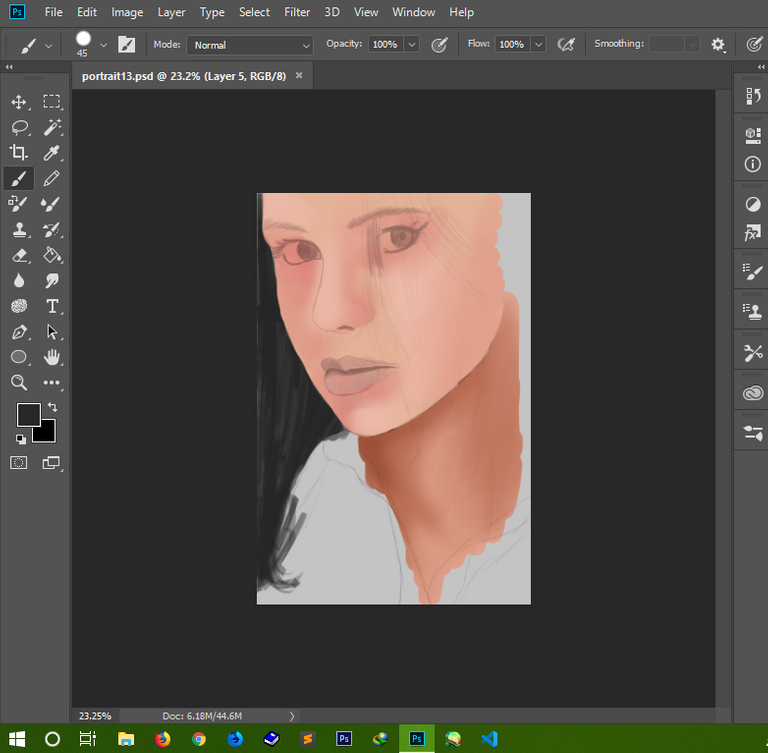768x753 pixels.
Task: Click the zoom level 23.25% field
Action: (x=95, y=716)
